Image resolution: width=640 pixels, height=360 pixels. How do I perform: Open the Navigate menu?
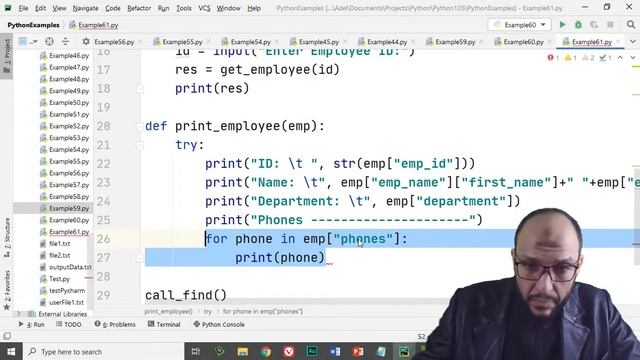click(85, 8)
